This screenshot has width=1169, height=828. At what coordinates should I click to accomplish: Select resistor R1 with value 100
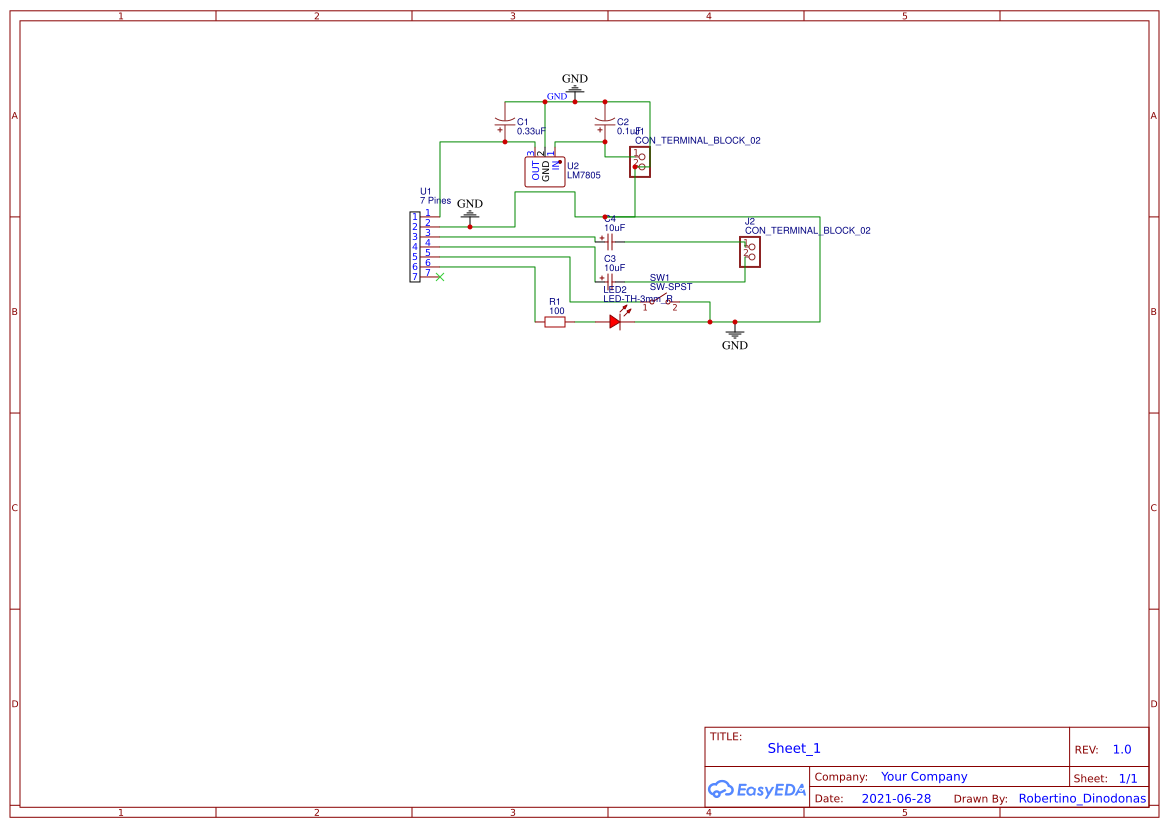[556, 320]
